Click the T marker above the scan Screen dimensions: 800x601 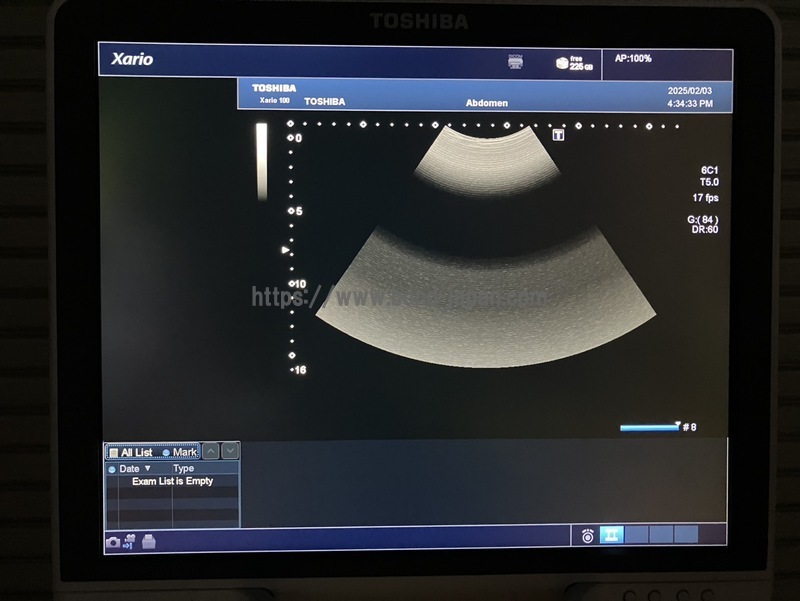[558, 134]
